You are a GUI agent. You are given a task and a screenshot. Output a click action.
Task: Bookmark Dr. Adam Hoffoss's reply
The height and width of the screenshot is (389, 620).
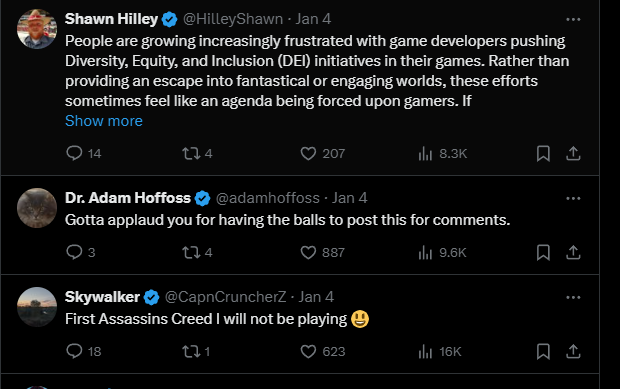[x=543, y=252]
